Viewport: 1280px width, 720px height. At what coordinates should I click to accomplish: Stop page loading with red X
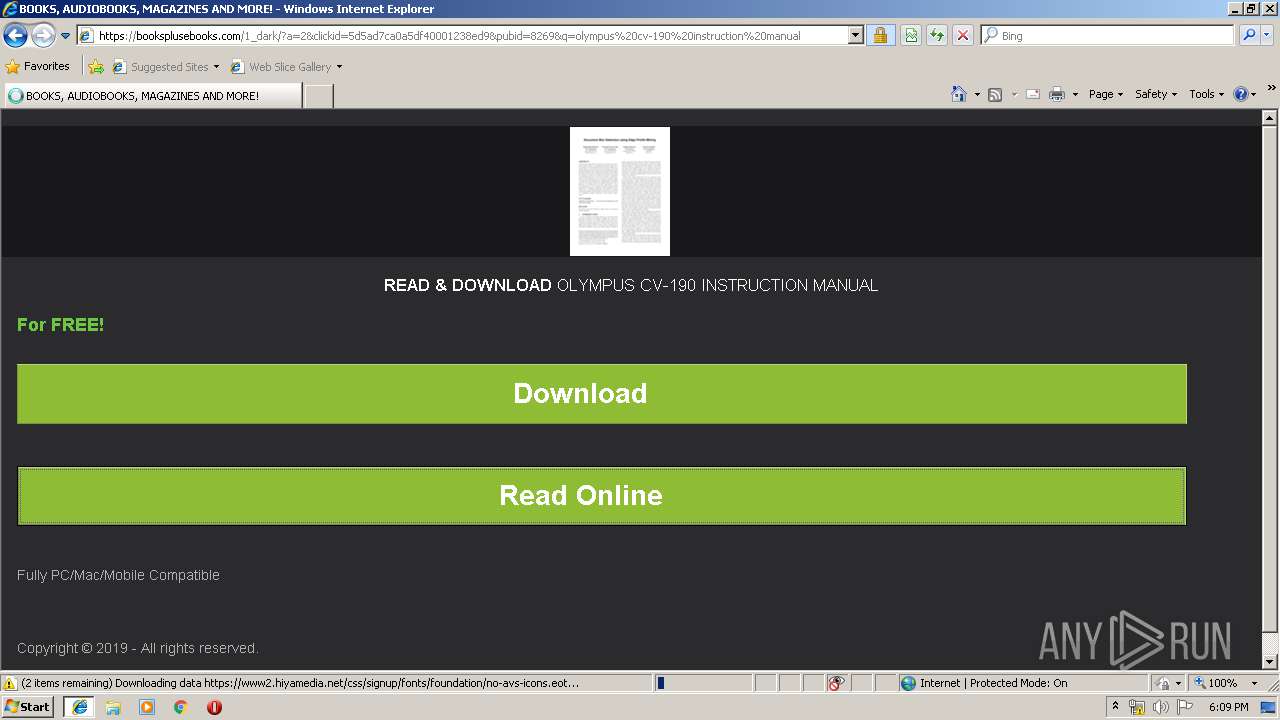click(963, 36)
